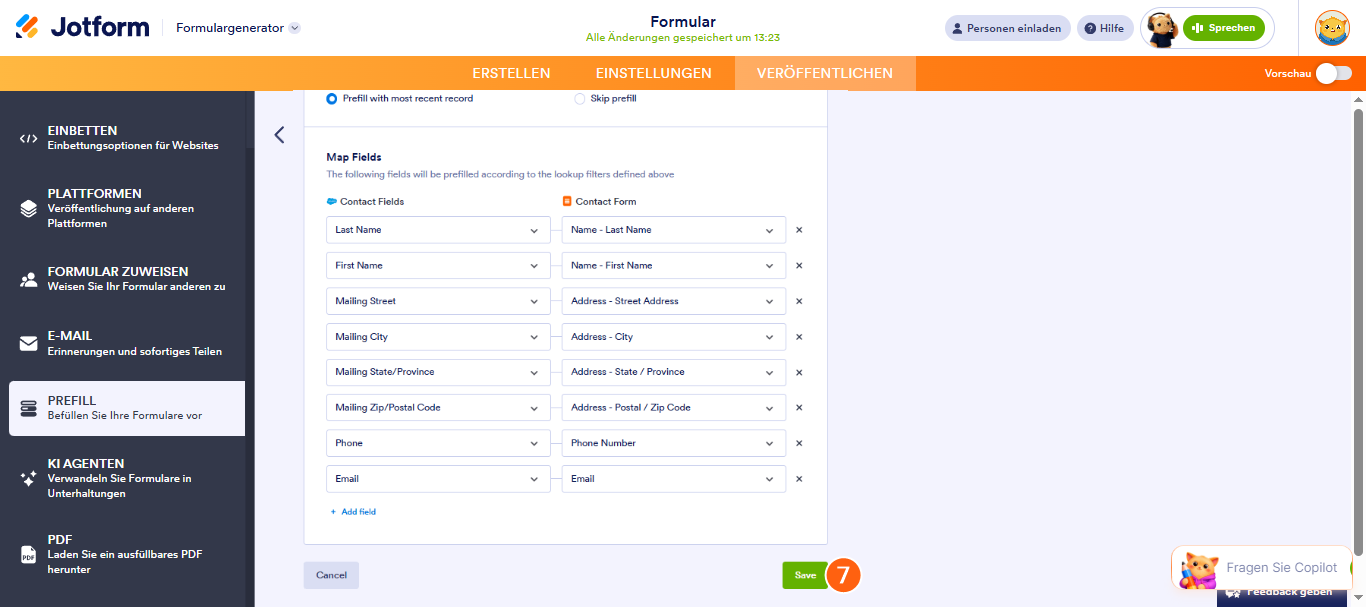Click the person icon next to FORMULAR ZUWEISEN
Viewport: 1366px width, 607px height.
click(28, 279)
